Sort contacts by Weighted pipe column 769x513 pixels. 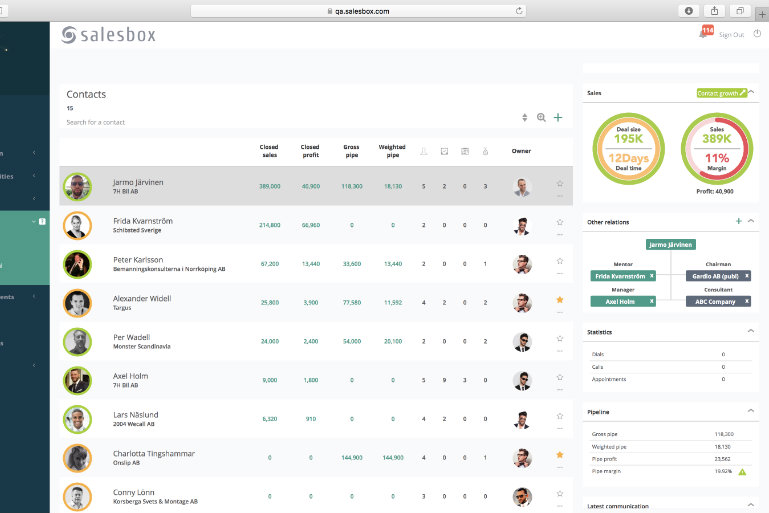click(x=392, y=151)
